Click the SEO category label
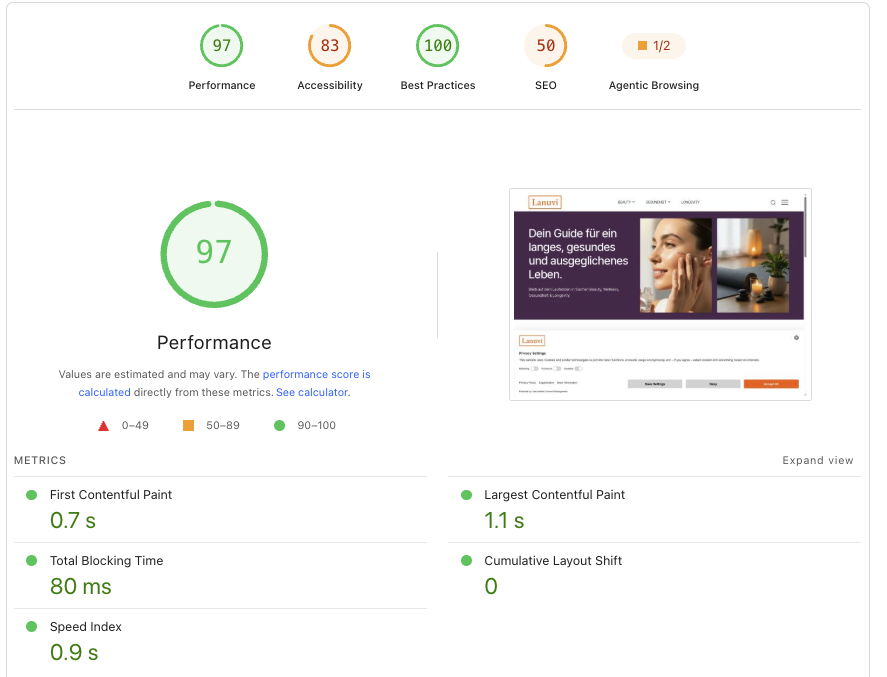Screen dimensions: 887x677 tap(546, 85)
